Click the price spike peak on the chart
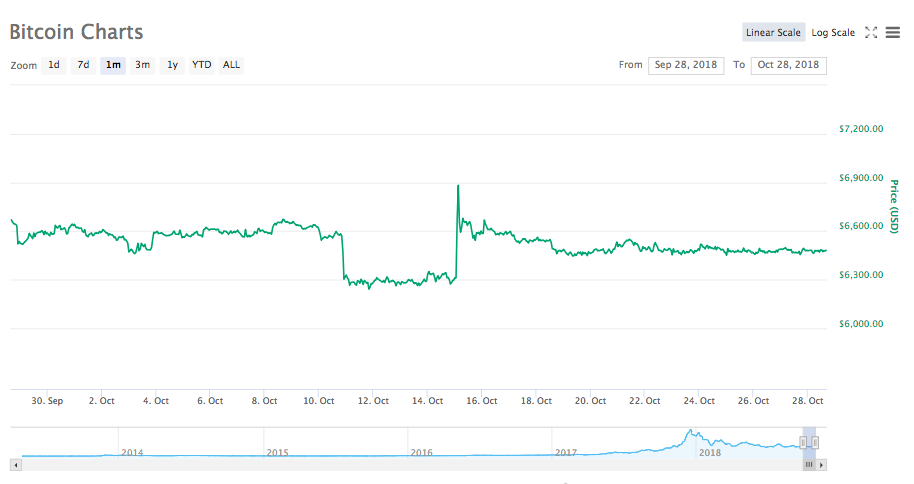Image resolution: width=914 pixels, height=484 pixels. (458, 186)
